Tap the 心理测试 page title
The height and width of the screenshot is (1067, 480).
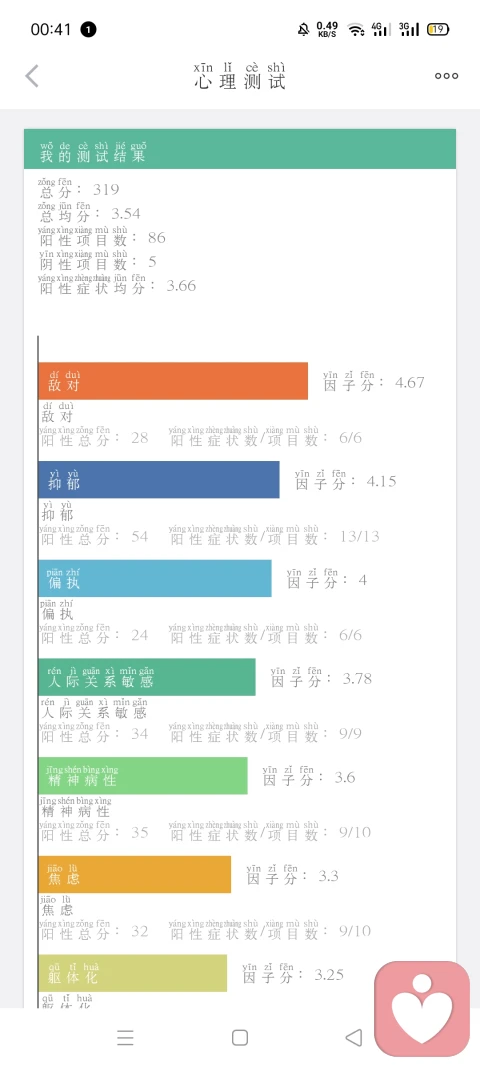240,76
